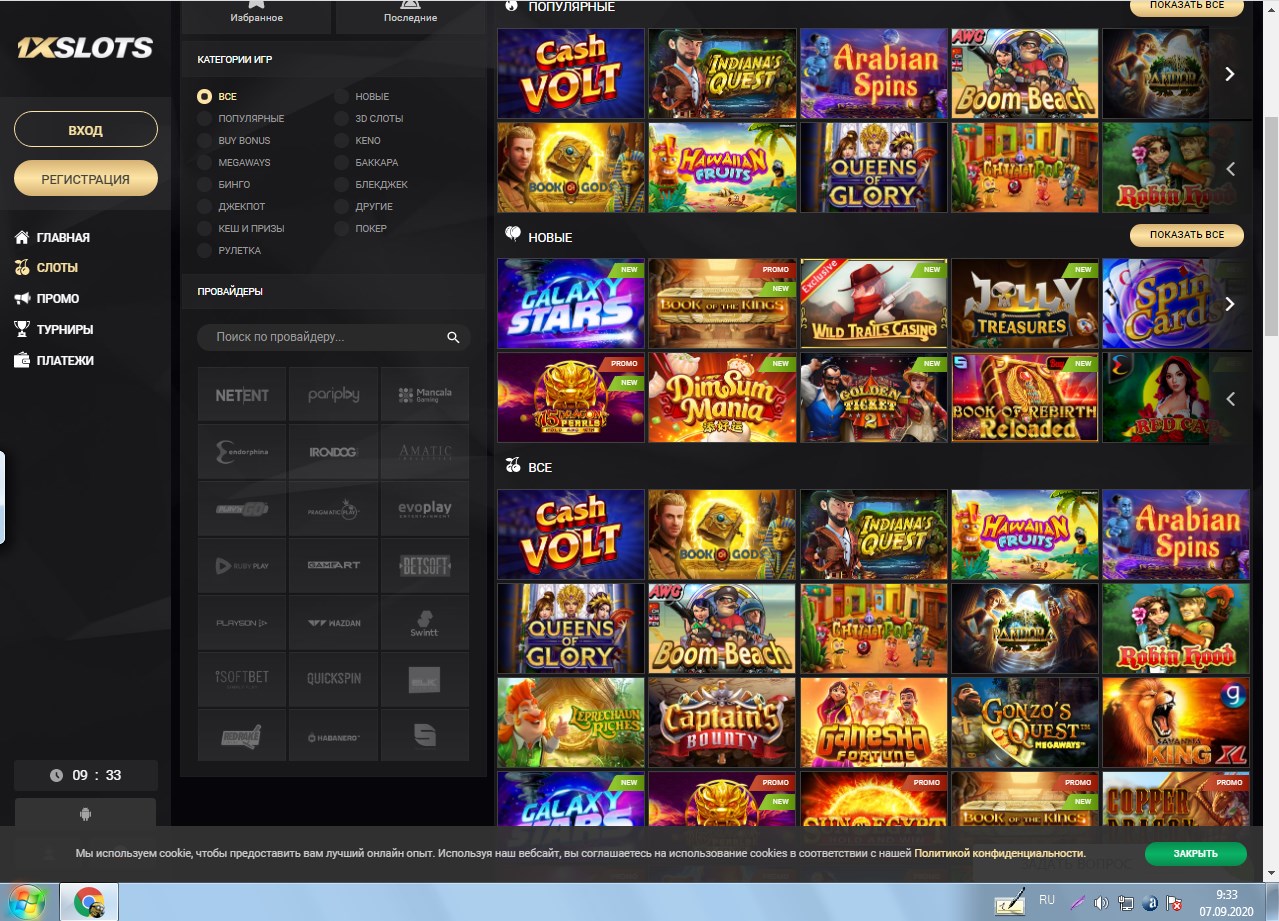
Task: Select the НОВЫЕ category radio button
Action: coord(341,97)
